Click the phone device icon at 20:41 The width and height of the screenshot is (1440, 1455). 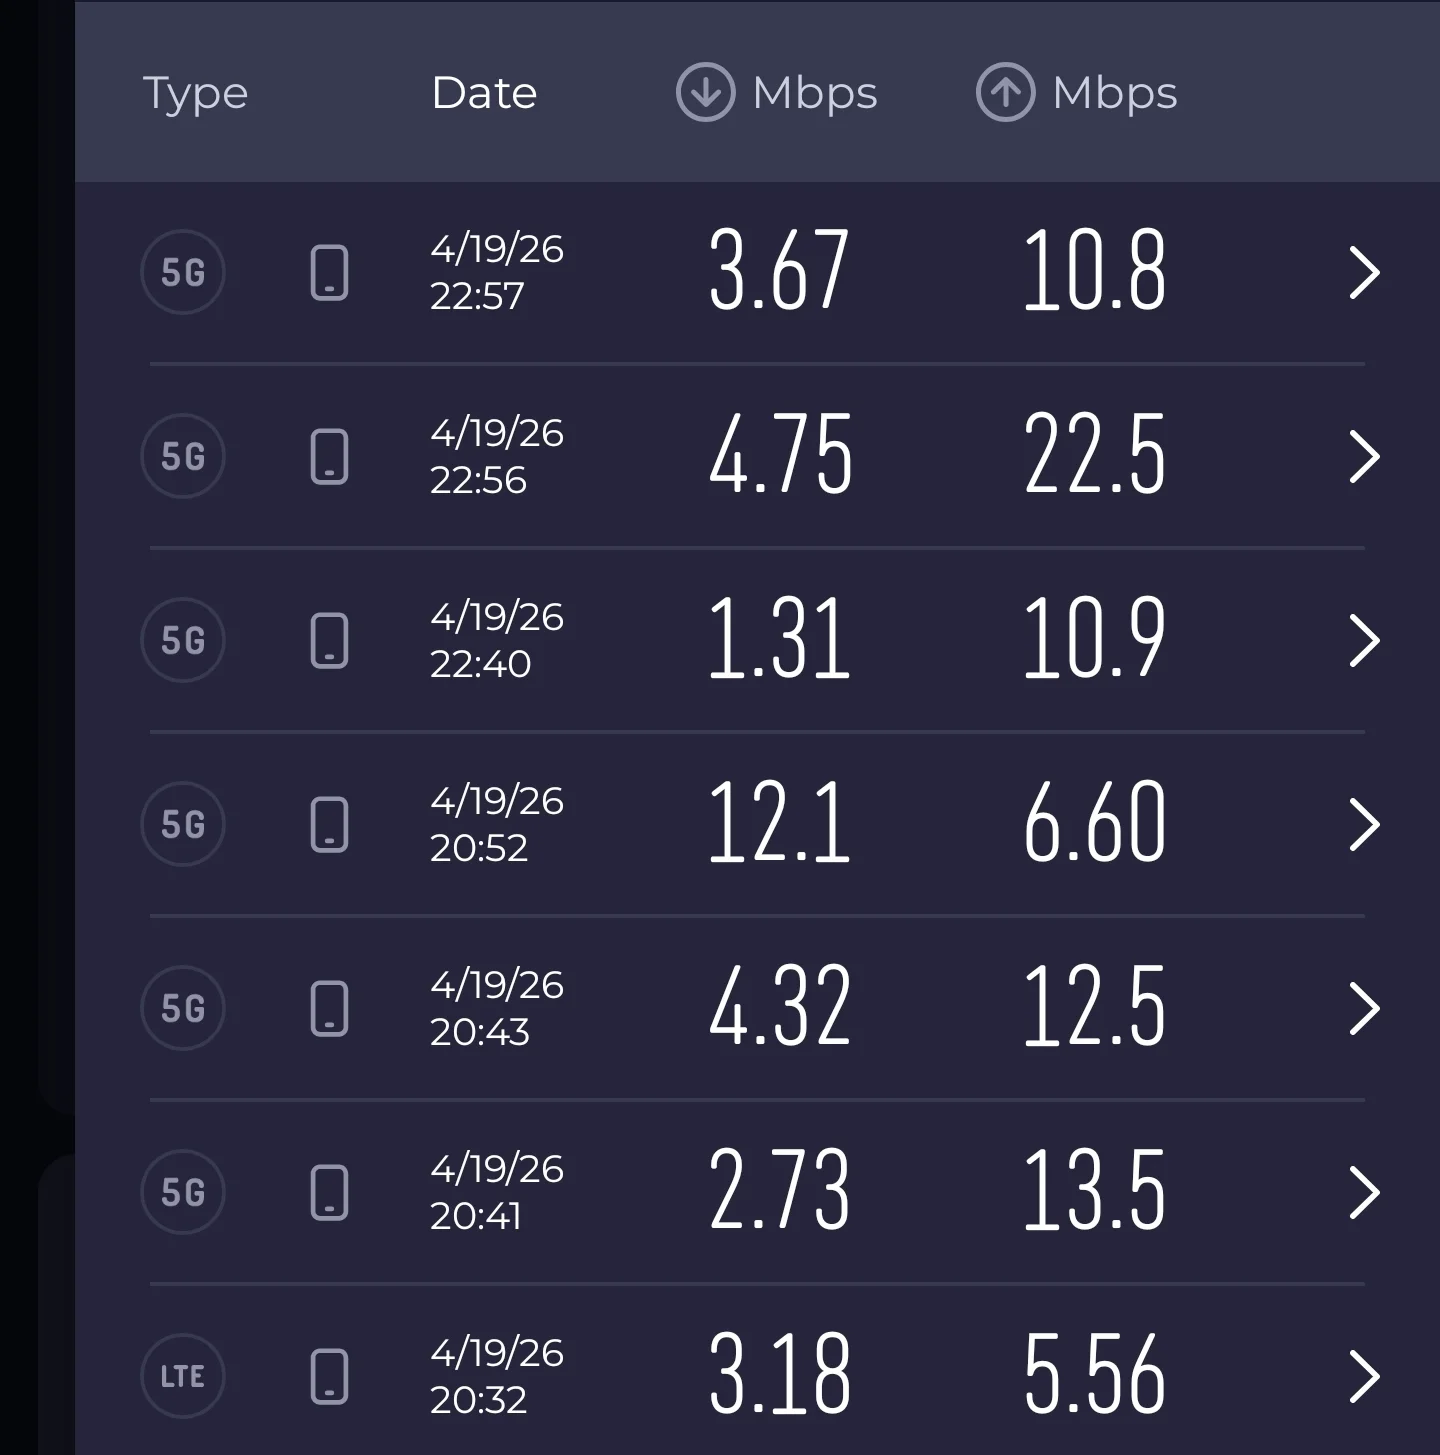(x=329, y=1192)
